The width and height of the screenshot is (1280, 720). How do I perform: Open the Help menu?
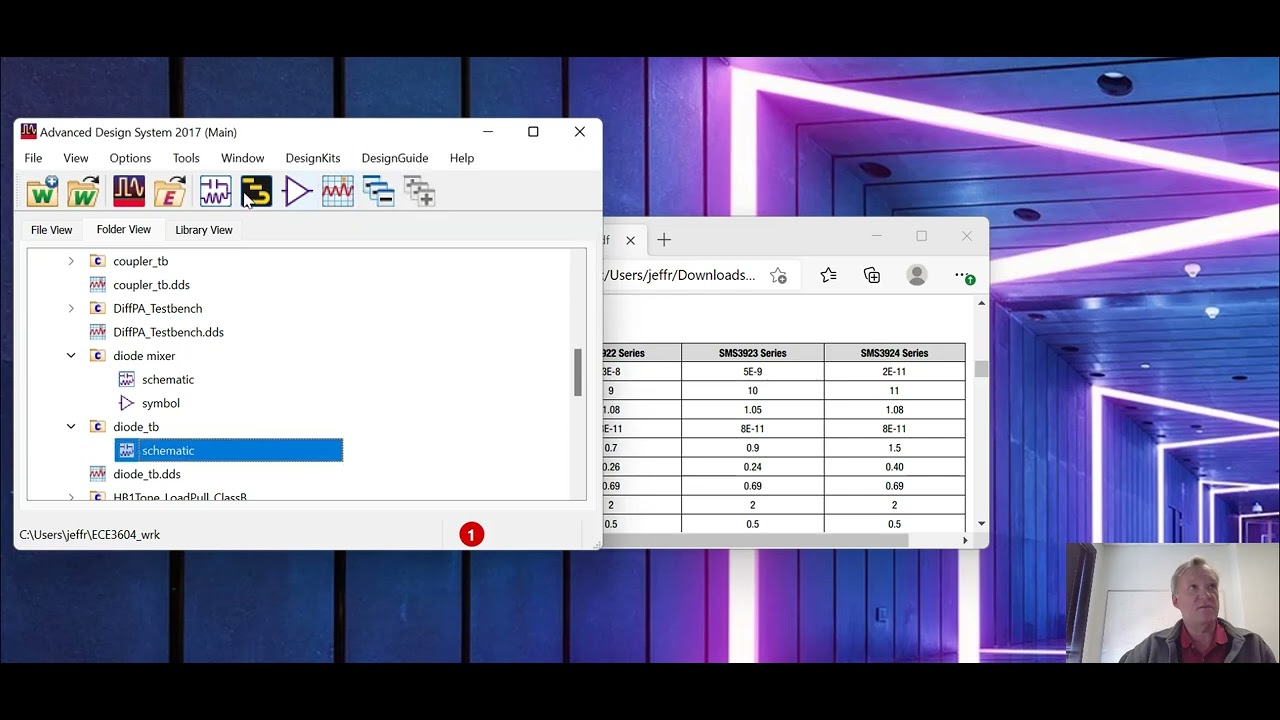tap(462, 158)
